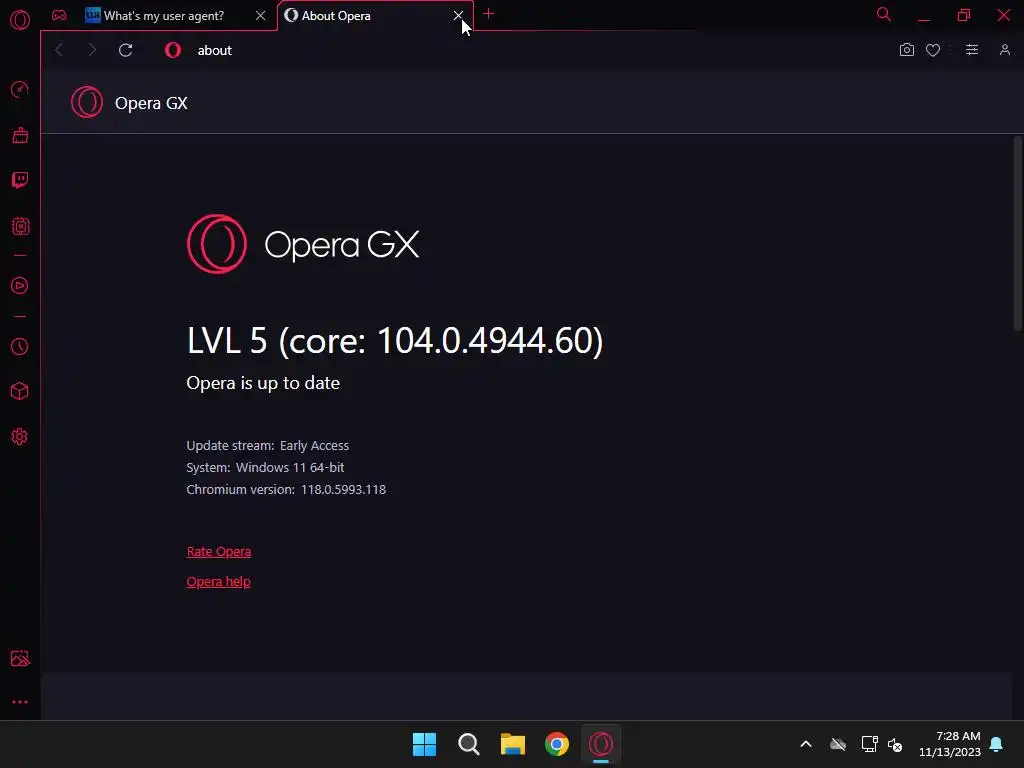Launch Chrome from the taskbar
The height and width of the screenshot is (768, 1024).
pos(556,744)
